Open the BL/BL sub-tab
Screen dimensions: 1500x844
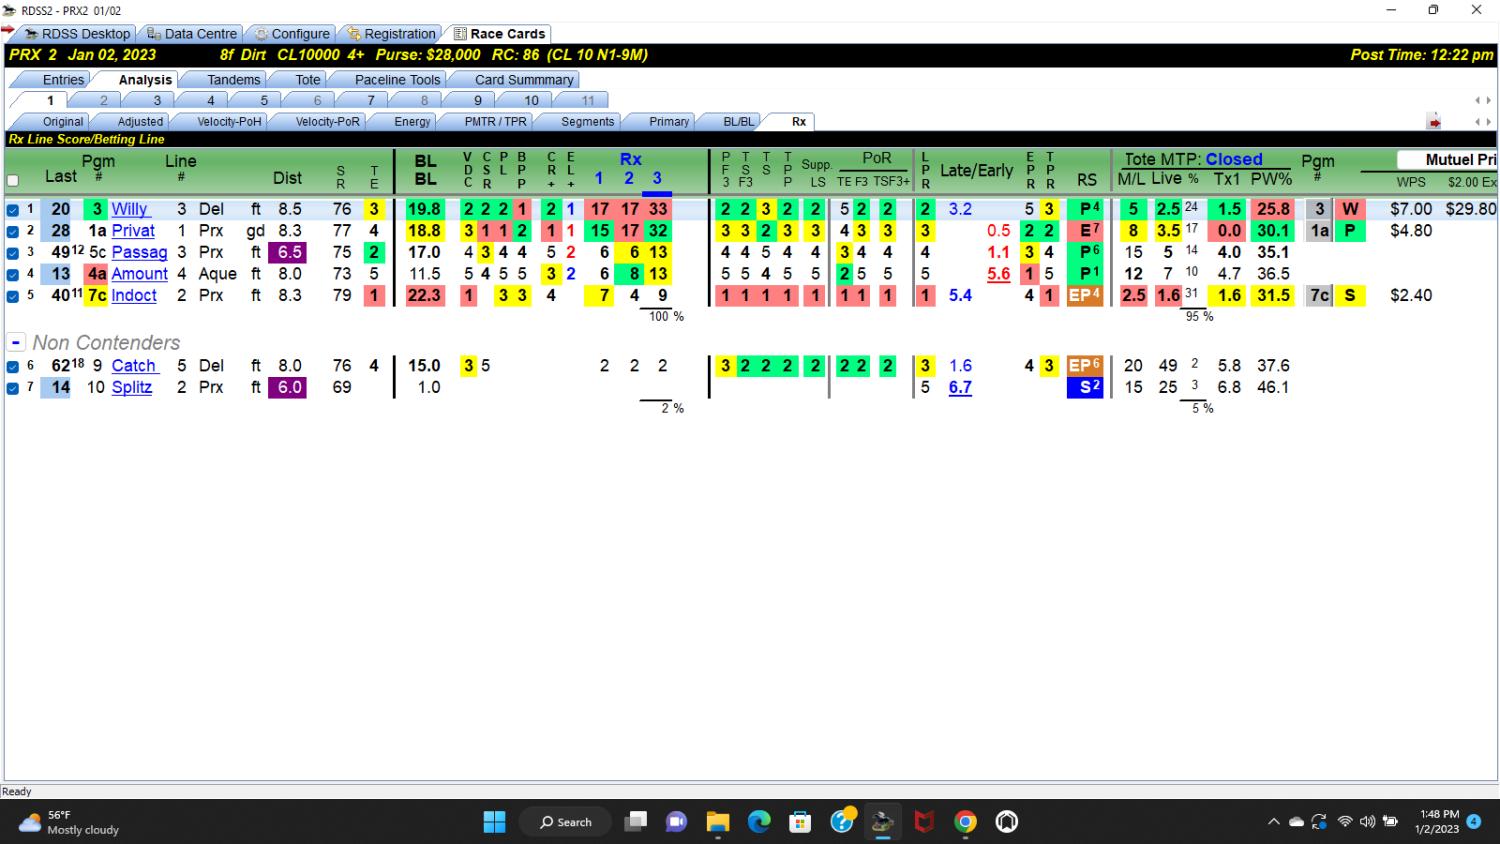(738, 122)
